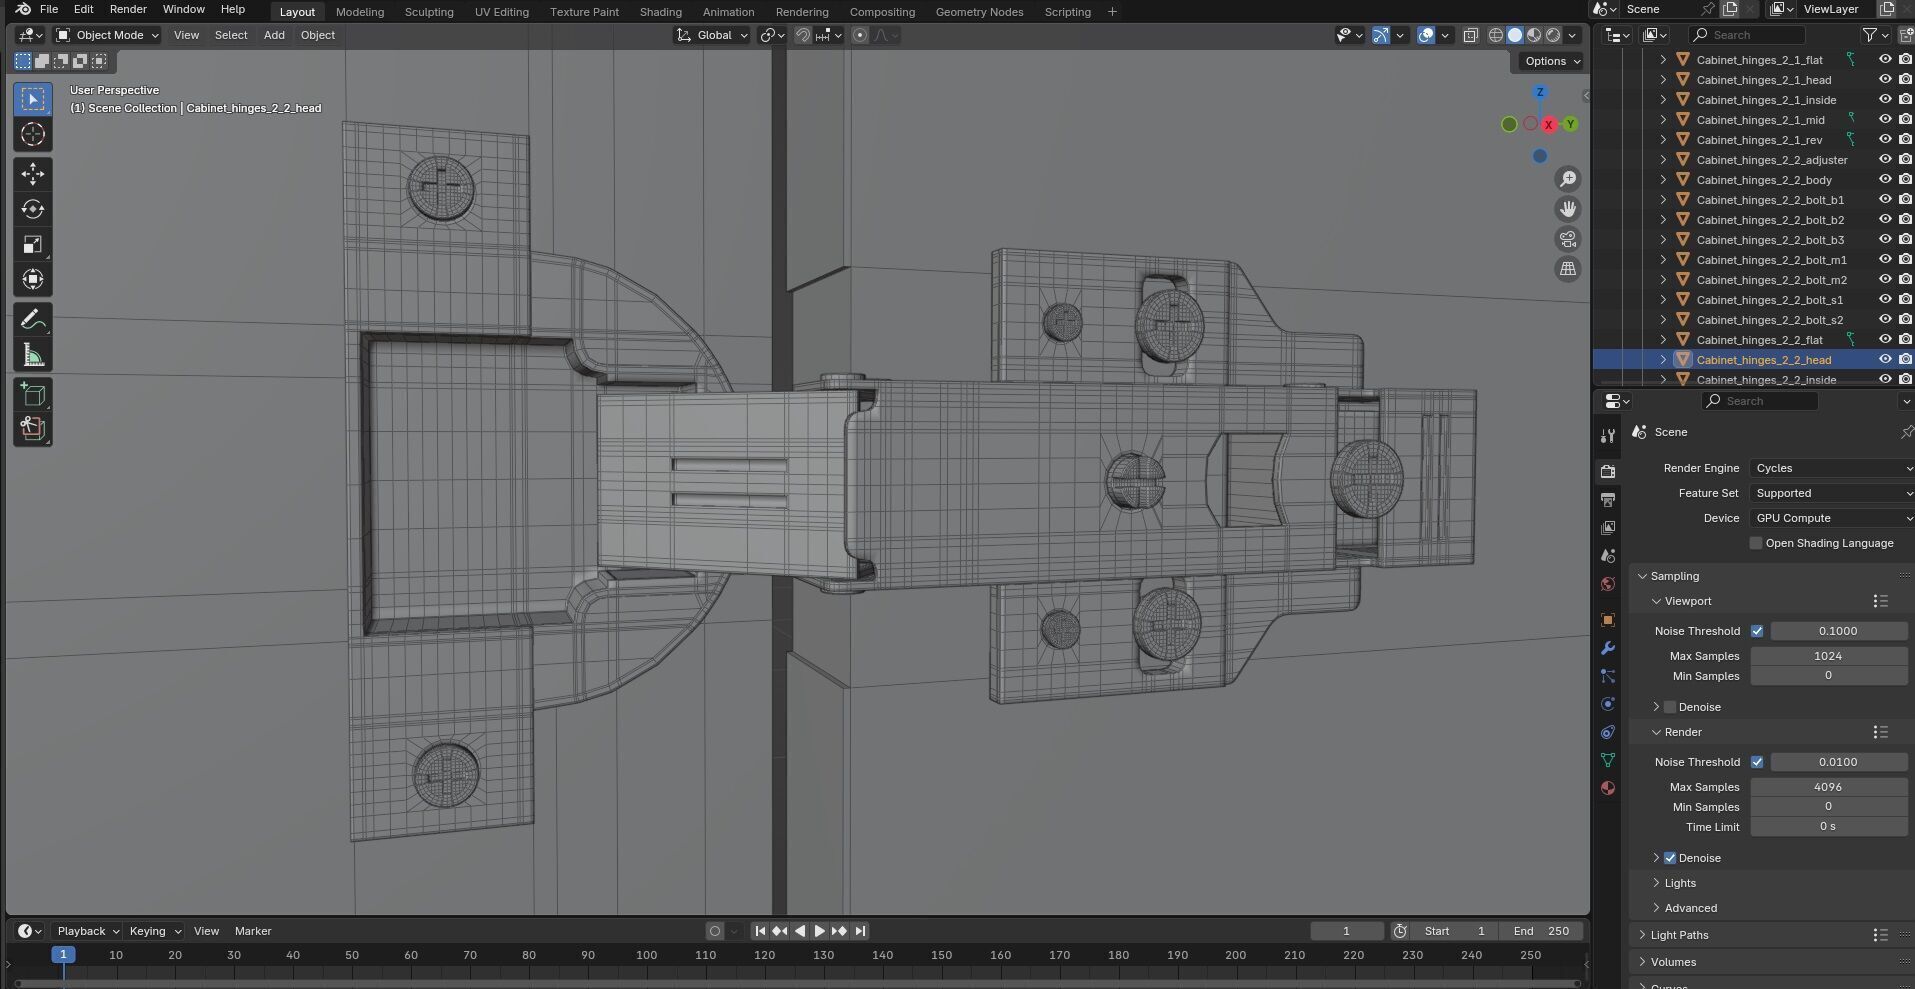Viewport: 1915px width, 989px height.
Task: Open the Device dropdown
Action: click(x=1832, y=518)
